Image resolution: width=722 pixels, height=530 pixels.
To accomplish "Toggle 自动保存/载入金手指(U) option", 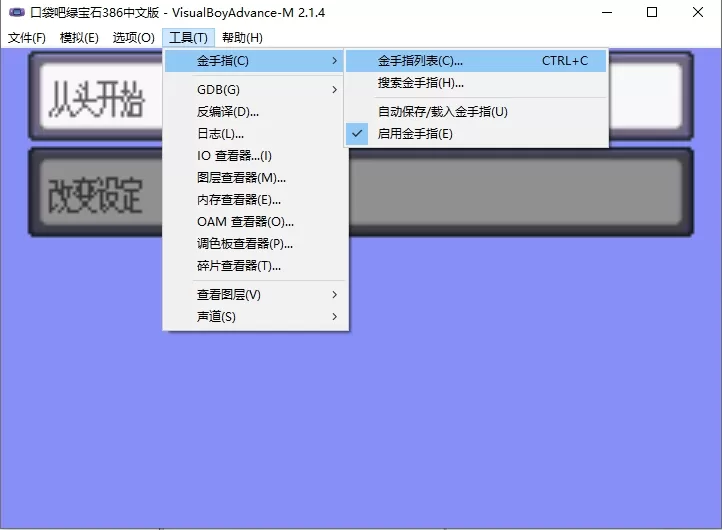I will point(476,112).
